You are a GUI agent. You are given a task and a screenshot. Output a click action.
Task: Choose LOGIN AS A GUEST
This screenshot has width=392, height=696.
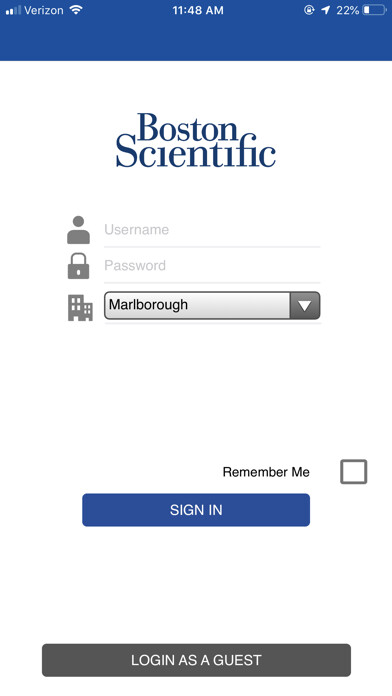pos(196,660)
